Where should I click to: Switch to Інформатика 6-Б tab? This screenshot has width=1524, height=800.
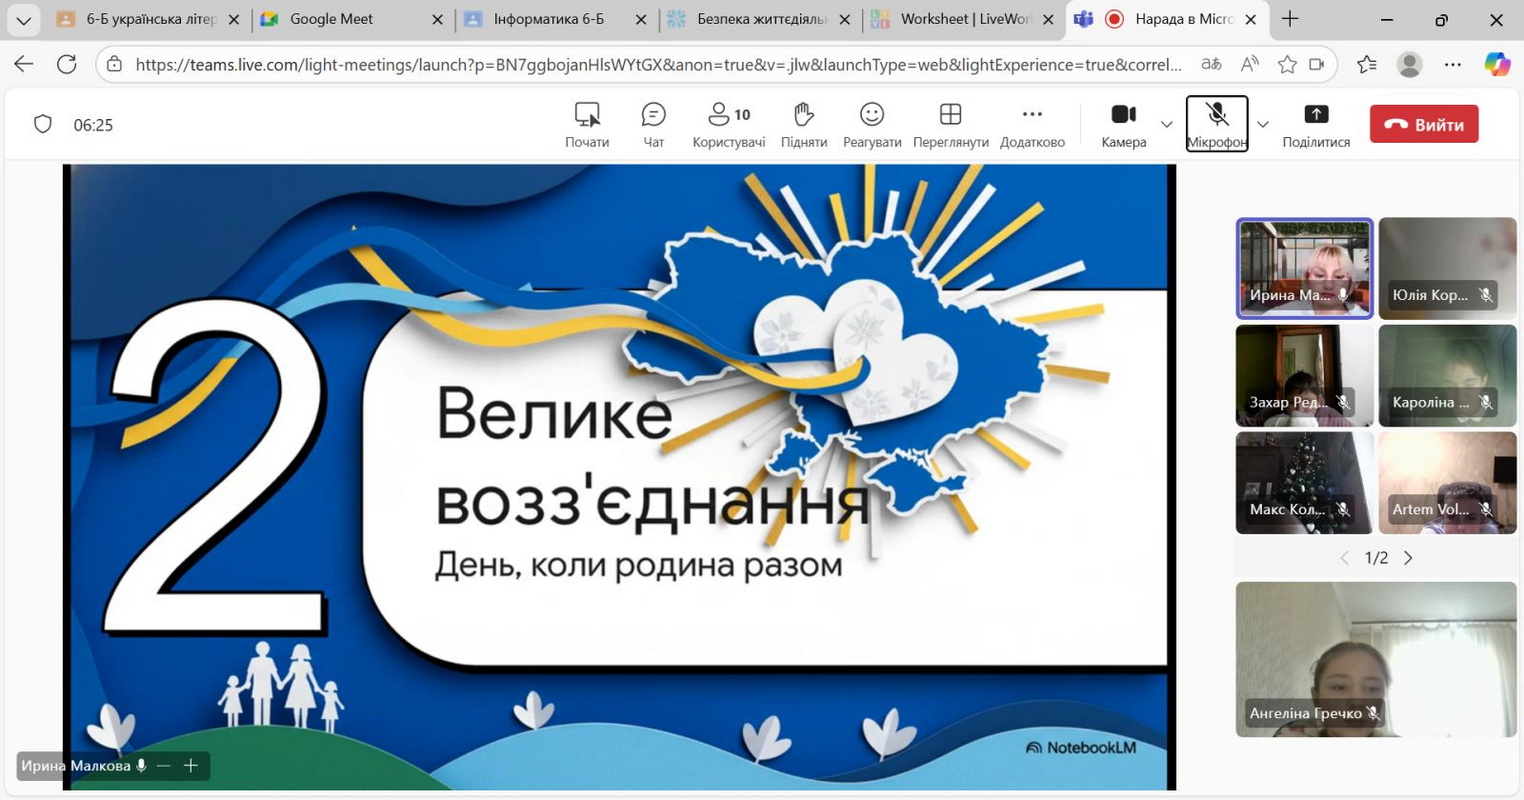click(548, 19)
